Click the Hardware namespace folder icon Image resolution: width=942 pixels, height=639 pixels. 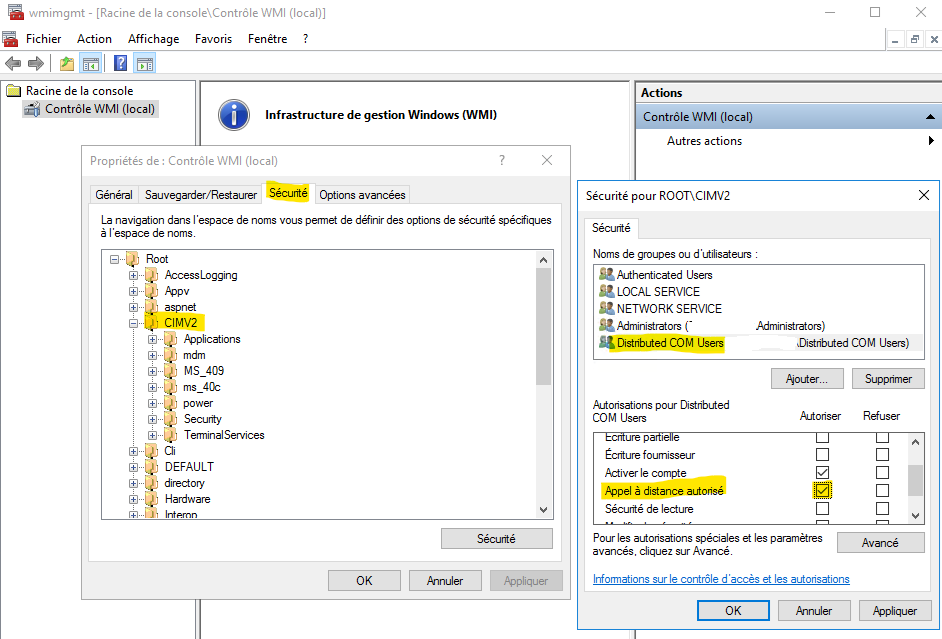[152, 499]
